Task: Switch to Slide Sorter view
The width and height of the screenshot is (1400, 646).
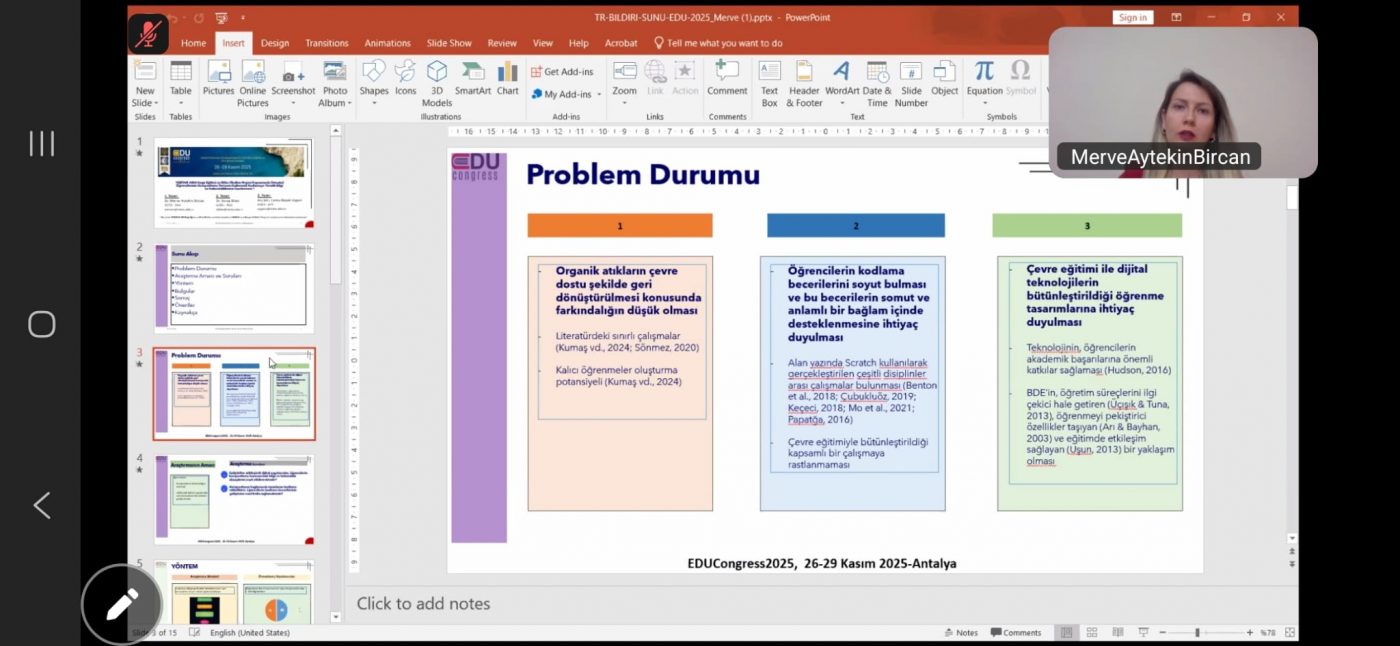Action: click(x=1090, y=632)
